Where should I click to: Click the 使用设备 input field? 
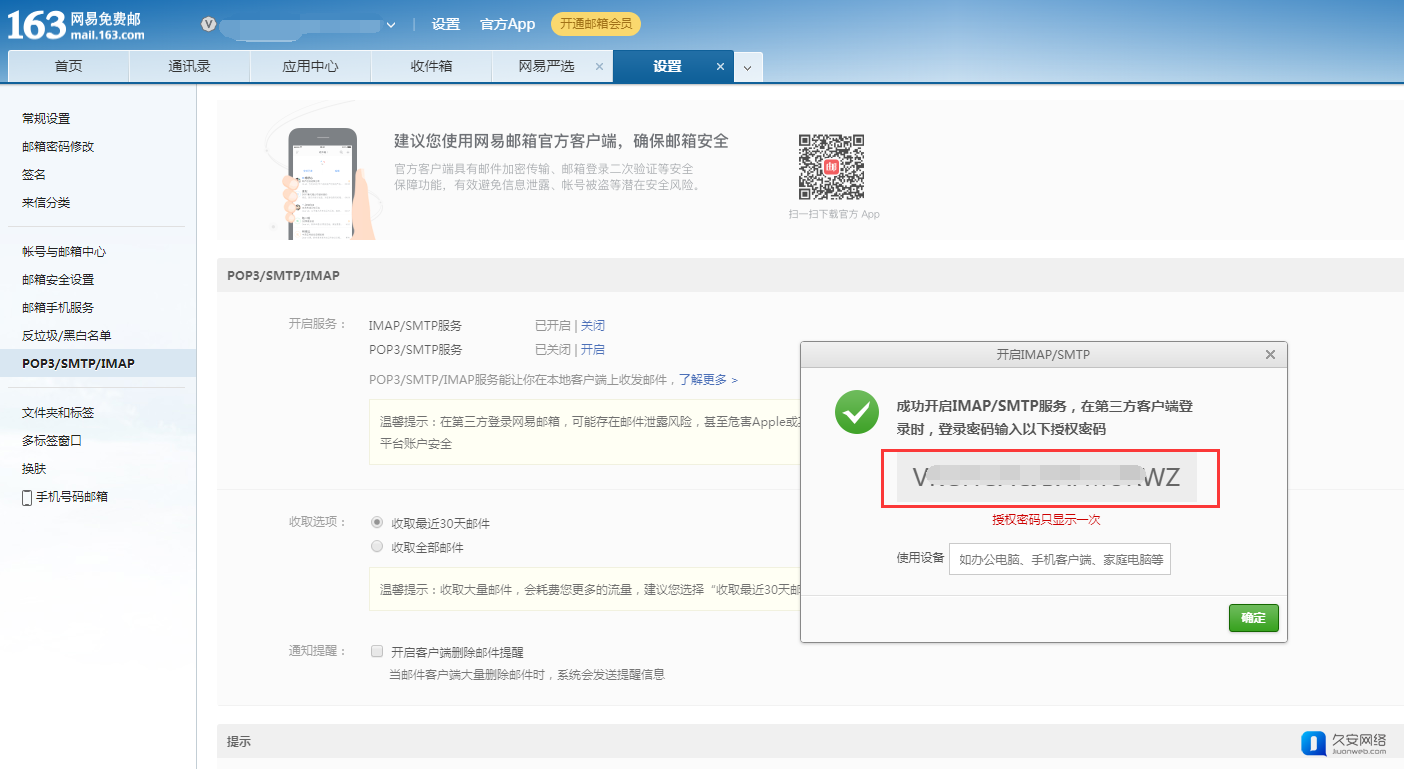1059,560
